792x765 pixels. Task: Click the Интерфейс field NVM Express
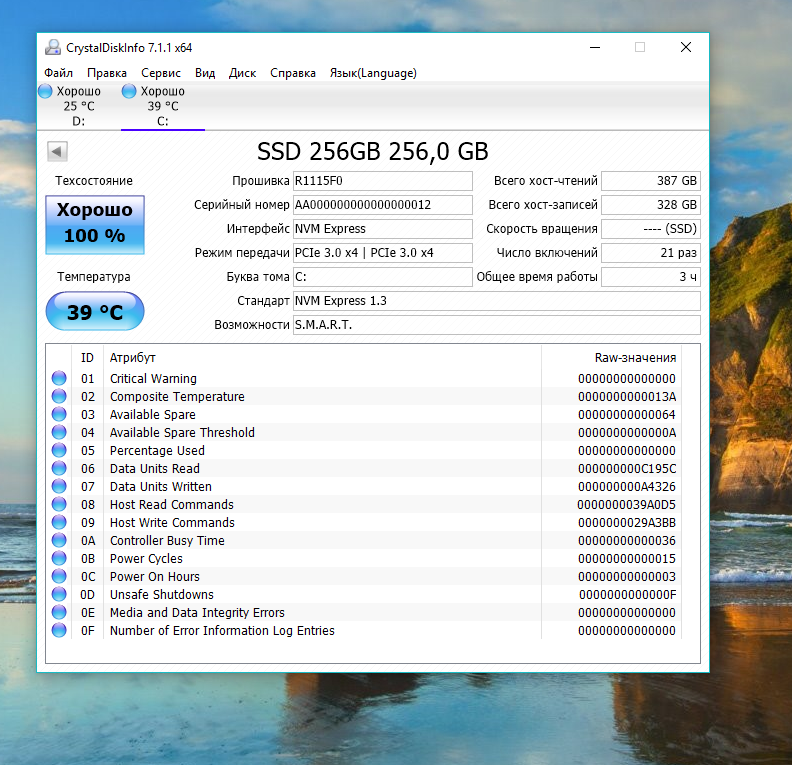click(382, 229)
